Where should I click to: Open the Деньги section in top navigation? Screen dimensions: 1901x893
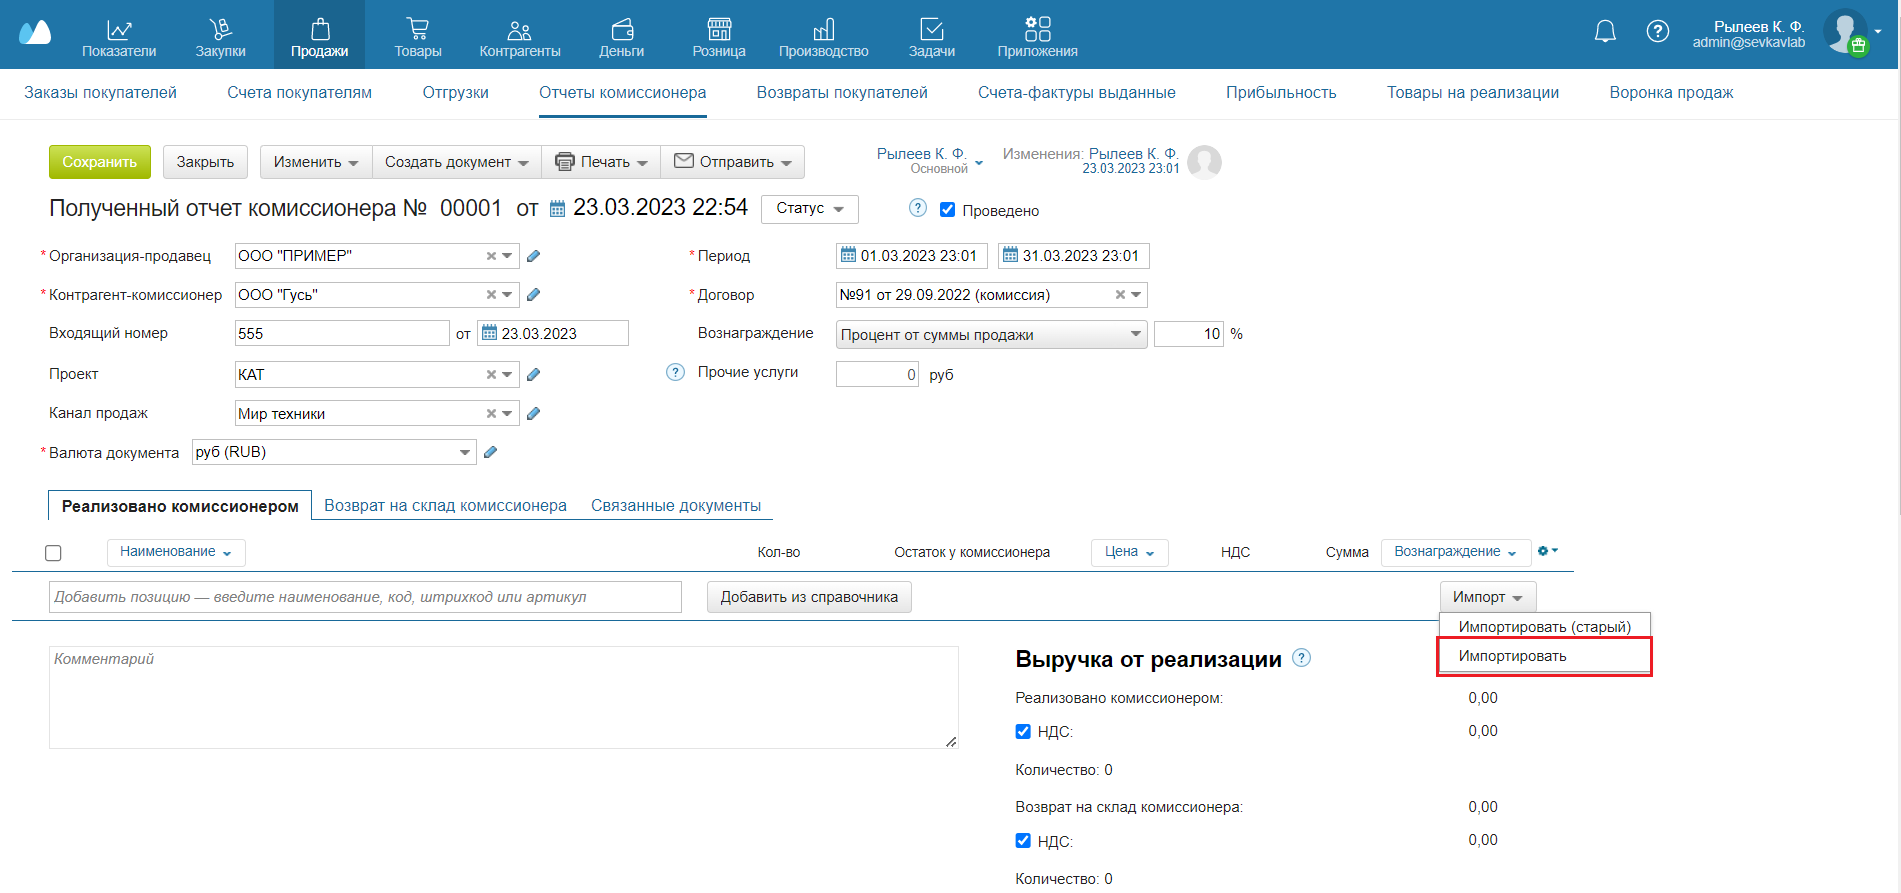point(621,36)
